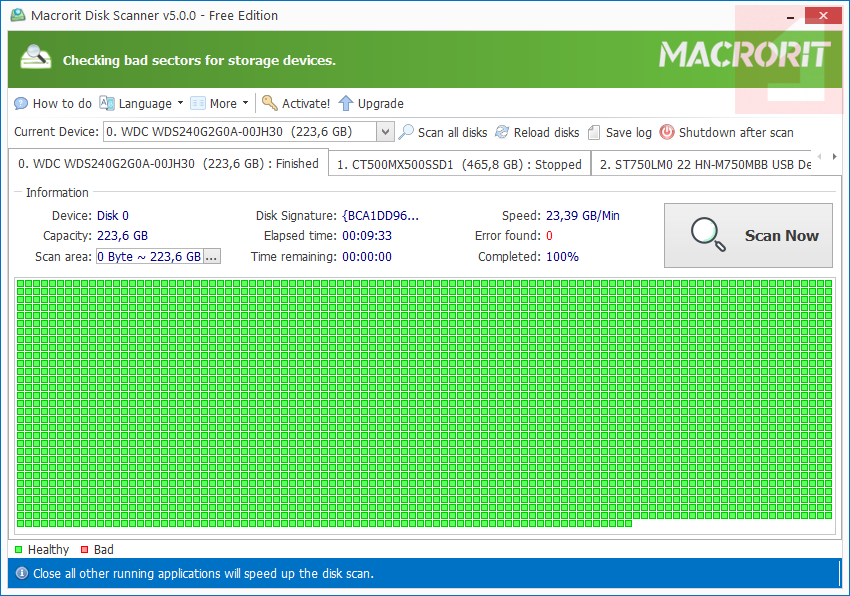Click the Elapsed time 00:09:33 value

coord(367,236)
